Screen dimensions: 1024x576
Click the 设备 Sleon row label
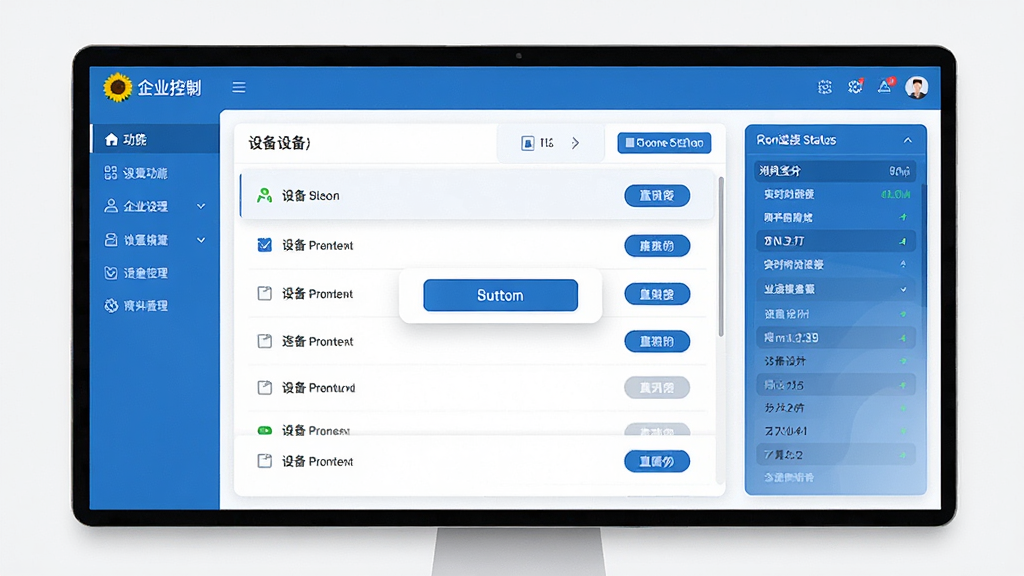(x=311, y=196)
